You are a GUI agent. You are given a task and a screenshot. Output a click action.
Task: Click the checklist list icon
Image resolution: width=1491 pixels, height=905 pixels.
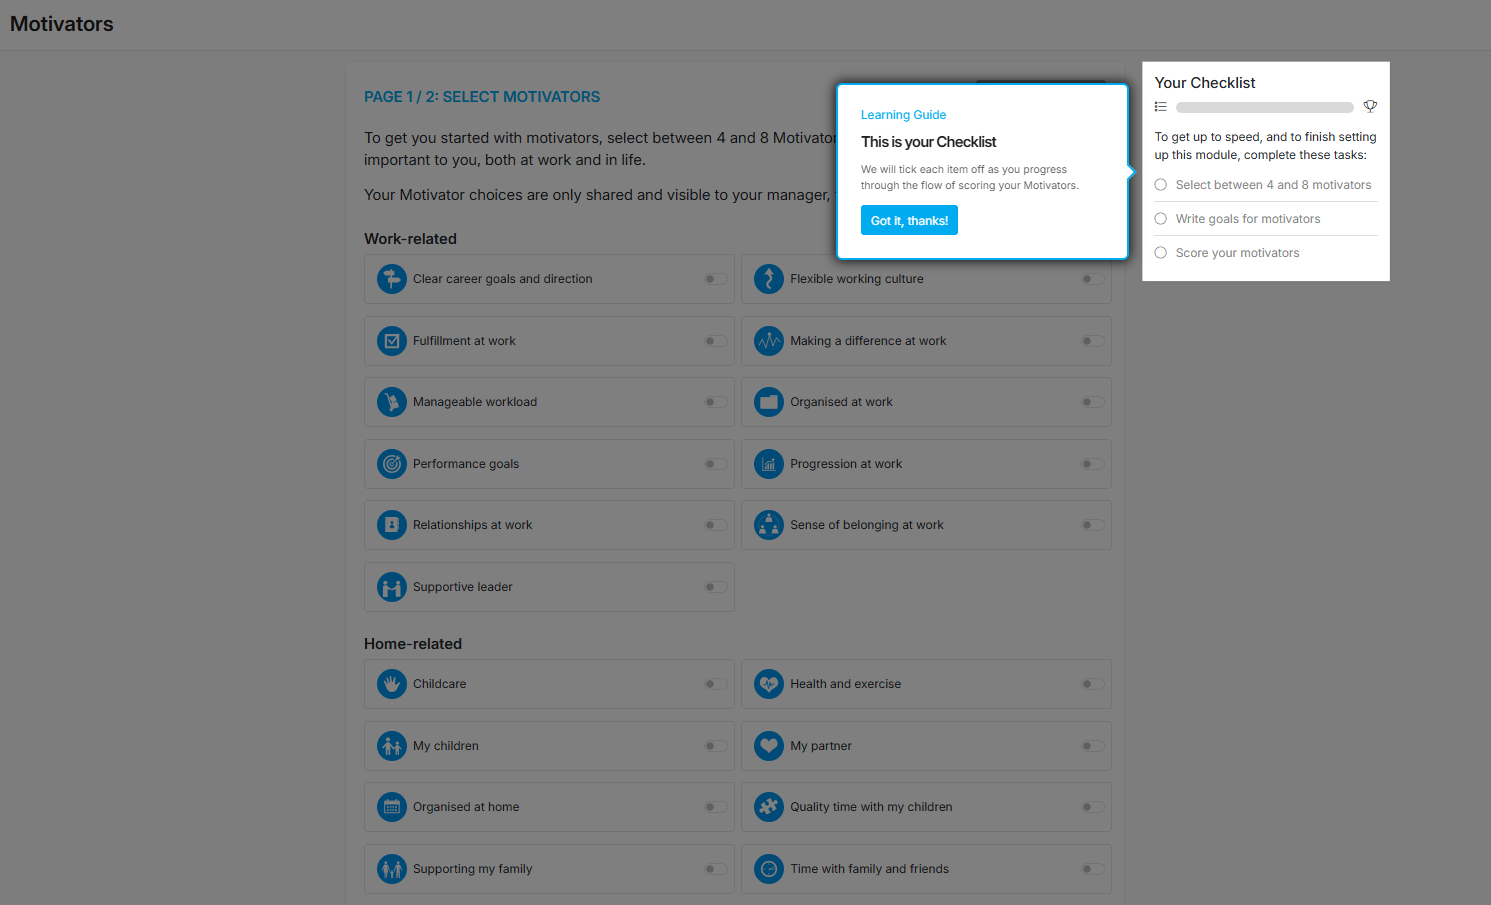pyautogui.click(x=1161, y=107)
